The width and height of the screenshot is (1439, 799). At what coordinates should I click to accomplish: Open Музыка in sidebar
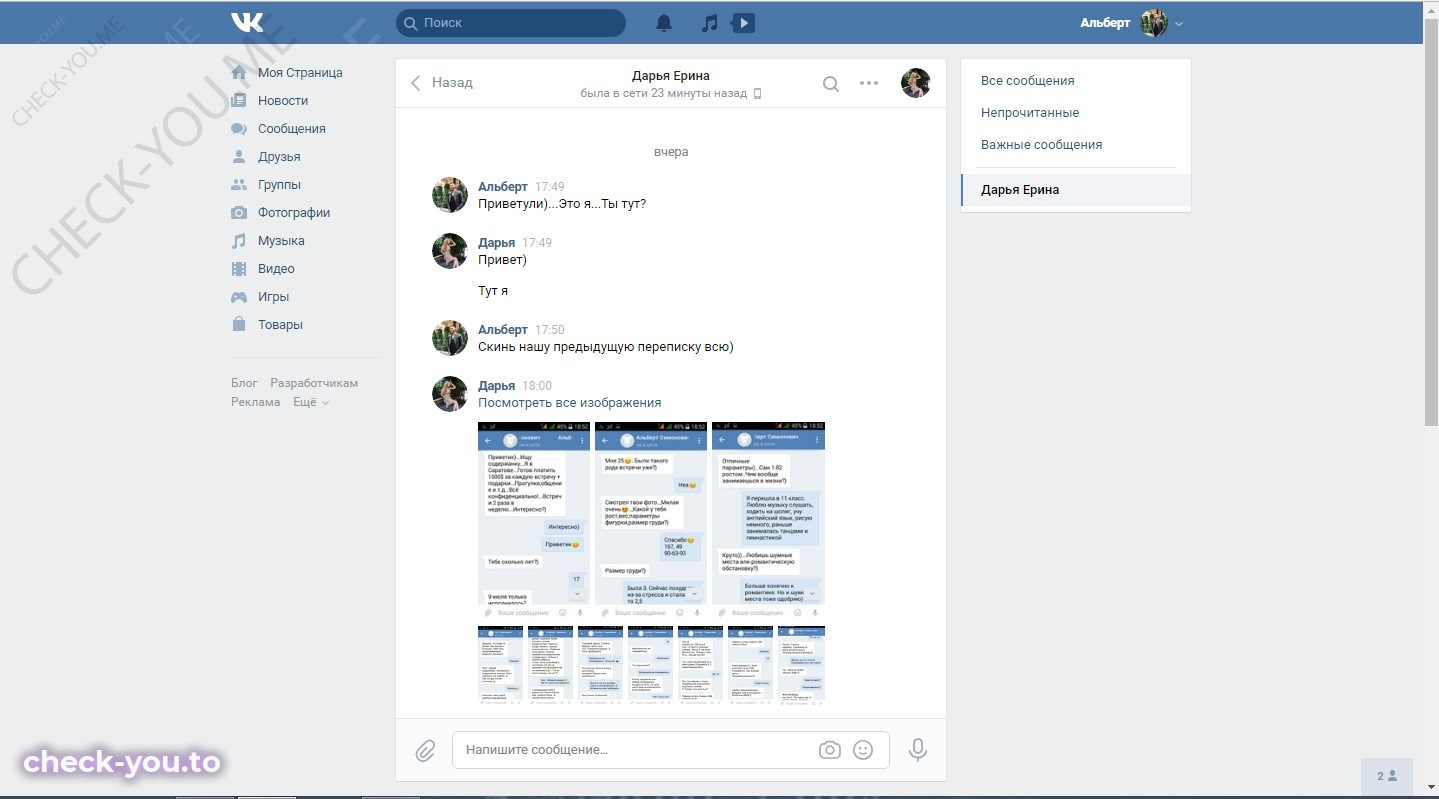281,241
